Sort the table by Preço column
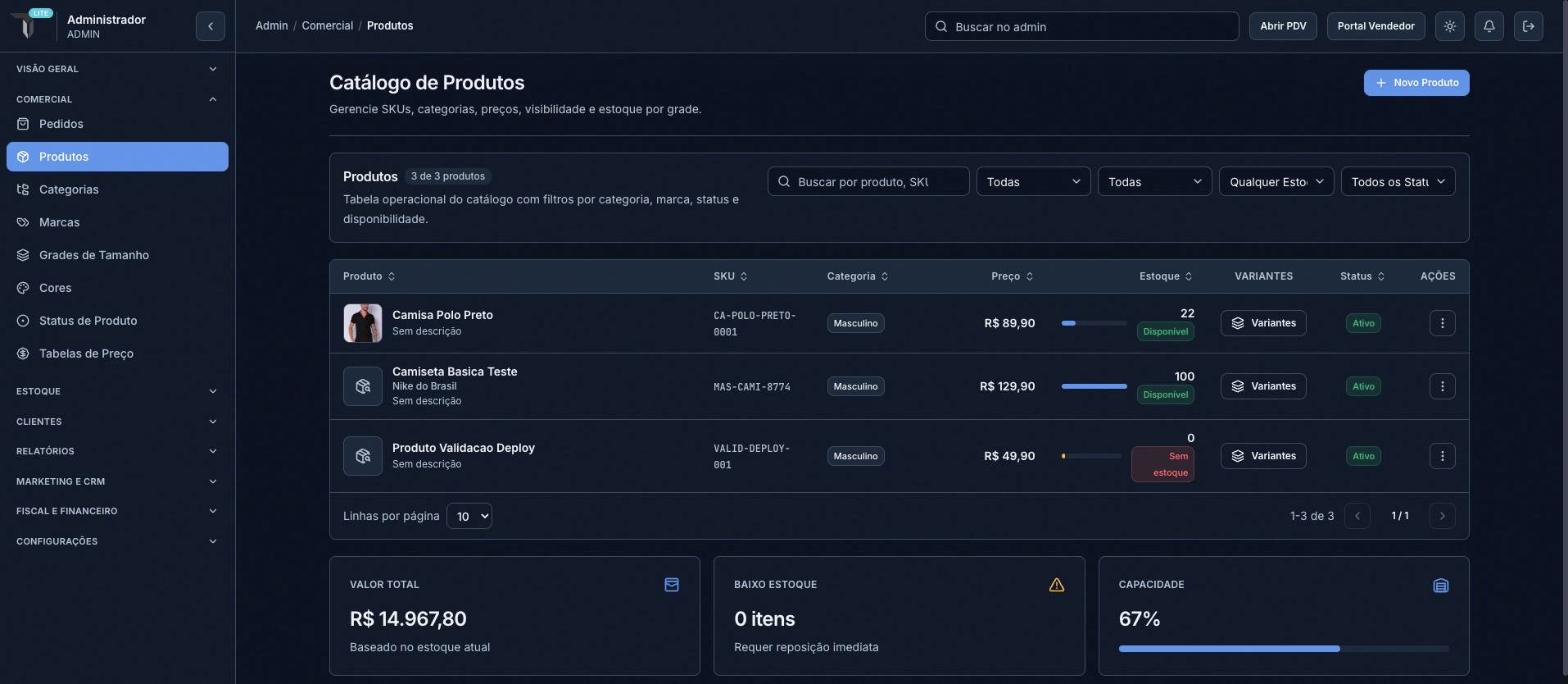This screenshot has height=684, width=1568. (x=1012, y=276)
